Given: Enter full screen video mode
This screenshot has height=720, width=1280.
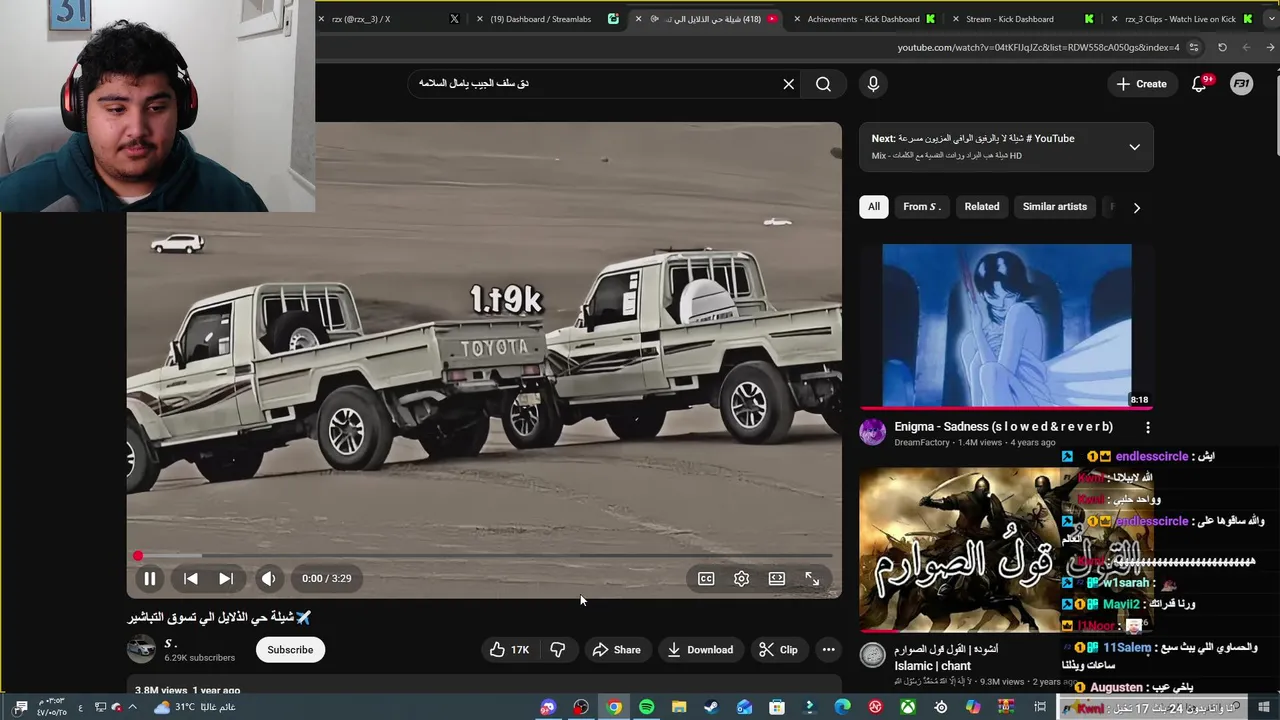Looking at the screenshot, I should 812,578.
